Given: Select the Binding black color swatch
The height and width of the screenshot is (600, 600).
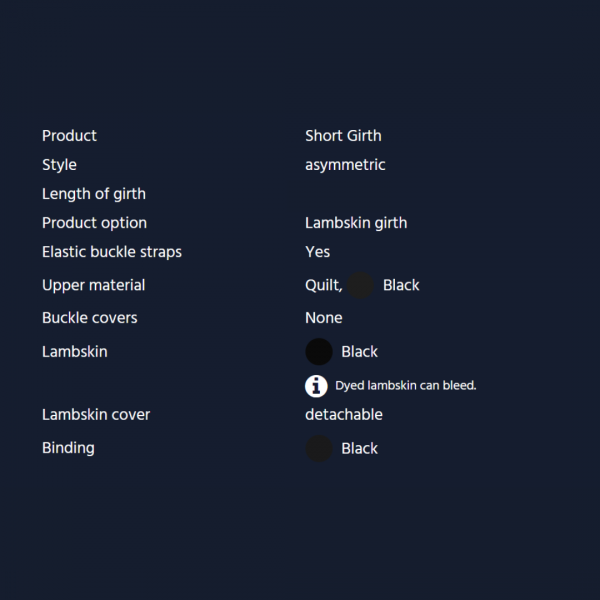Looking at the screenshot, I should 319,448.
